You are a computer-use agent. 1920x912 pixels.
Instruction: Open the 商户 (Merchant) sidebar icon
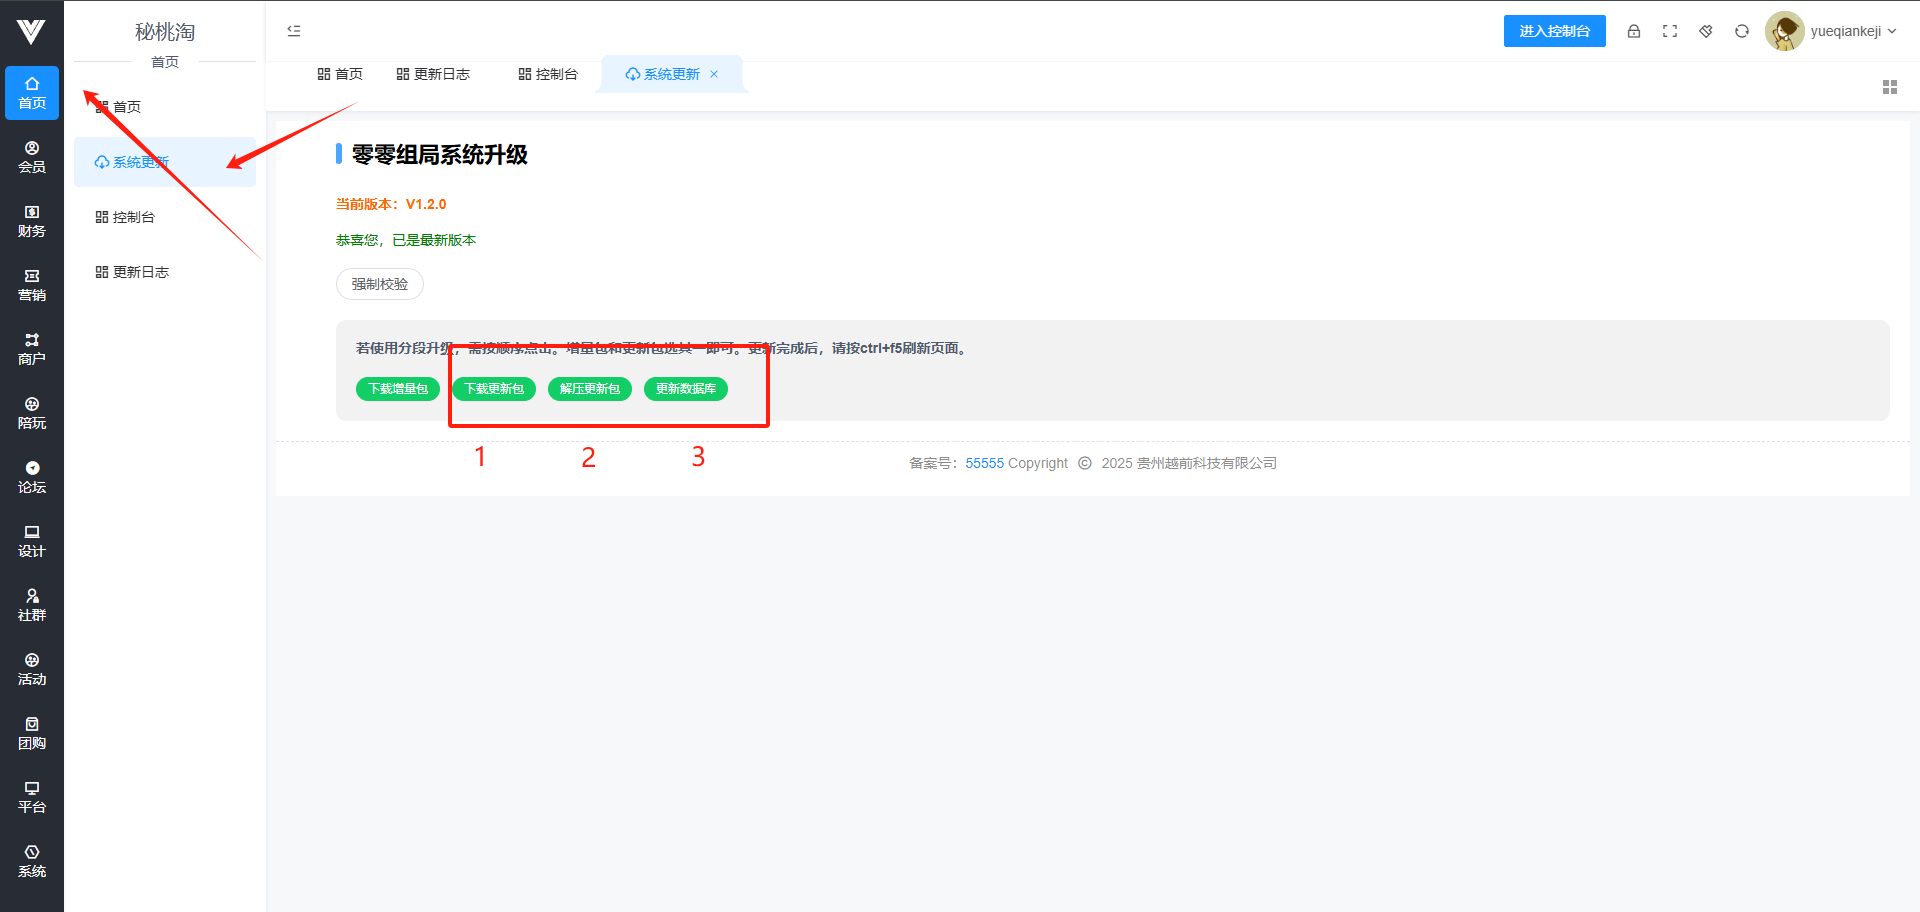pyautogui.click(x=32, y=349)
